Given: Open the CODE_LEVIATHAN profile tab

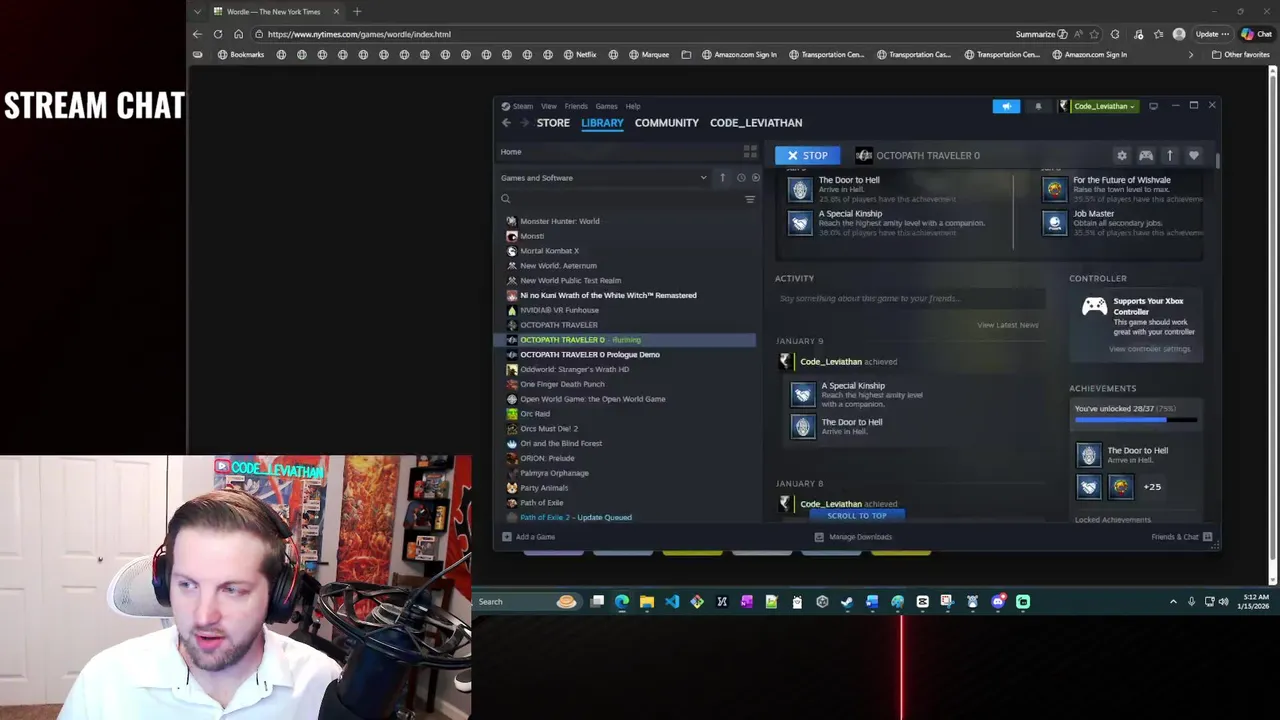Looking at the screenshot, I should click(756, 123).
